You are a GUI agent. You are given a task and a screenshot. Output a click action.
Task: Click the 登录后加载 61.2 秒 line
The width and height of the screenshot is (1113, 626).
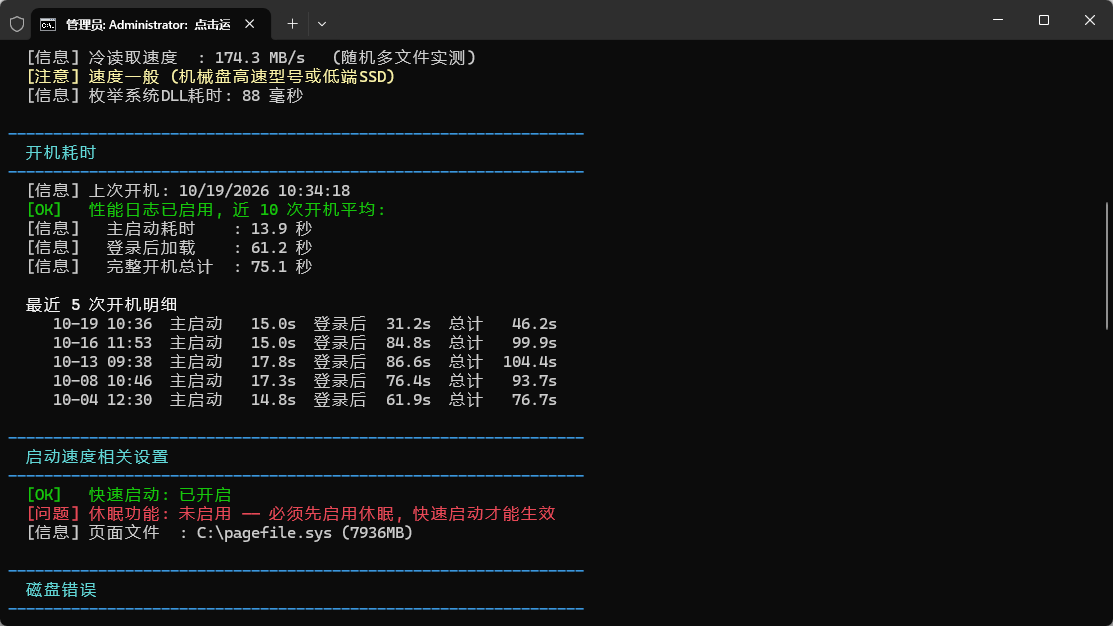pos(169,248)
